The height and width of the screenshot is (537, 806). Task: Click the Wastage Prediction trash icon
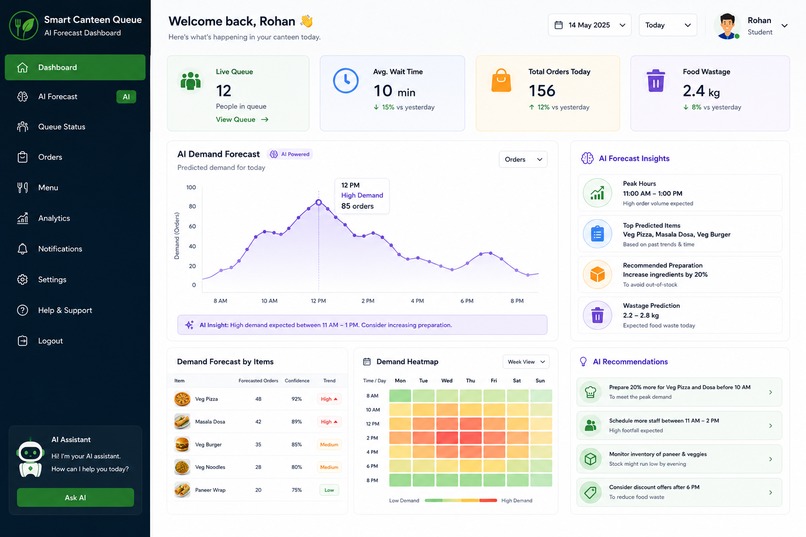pos(597,314)
